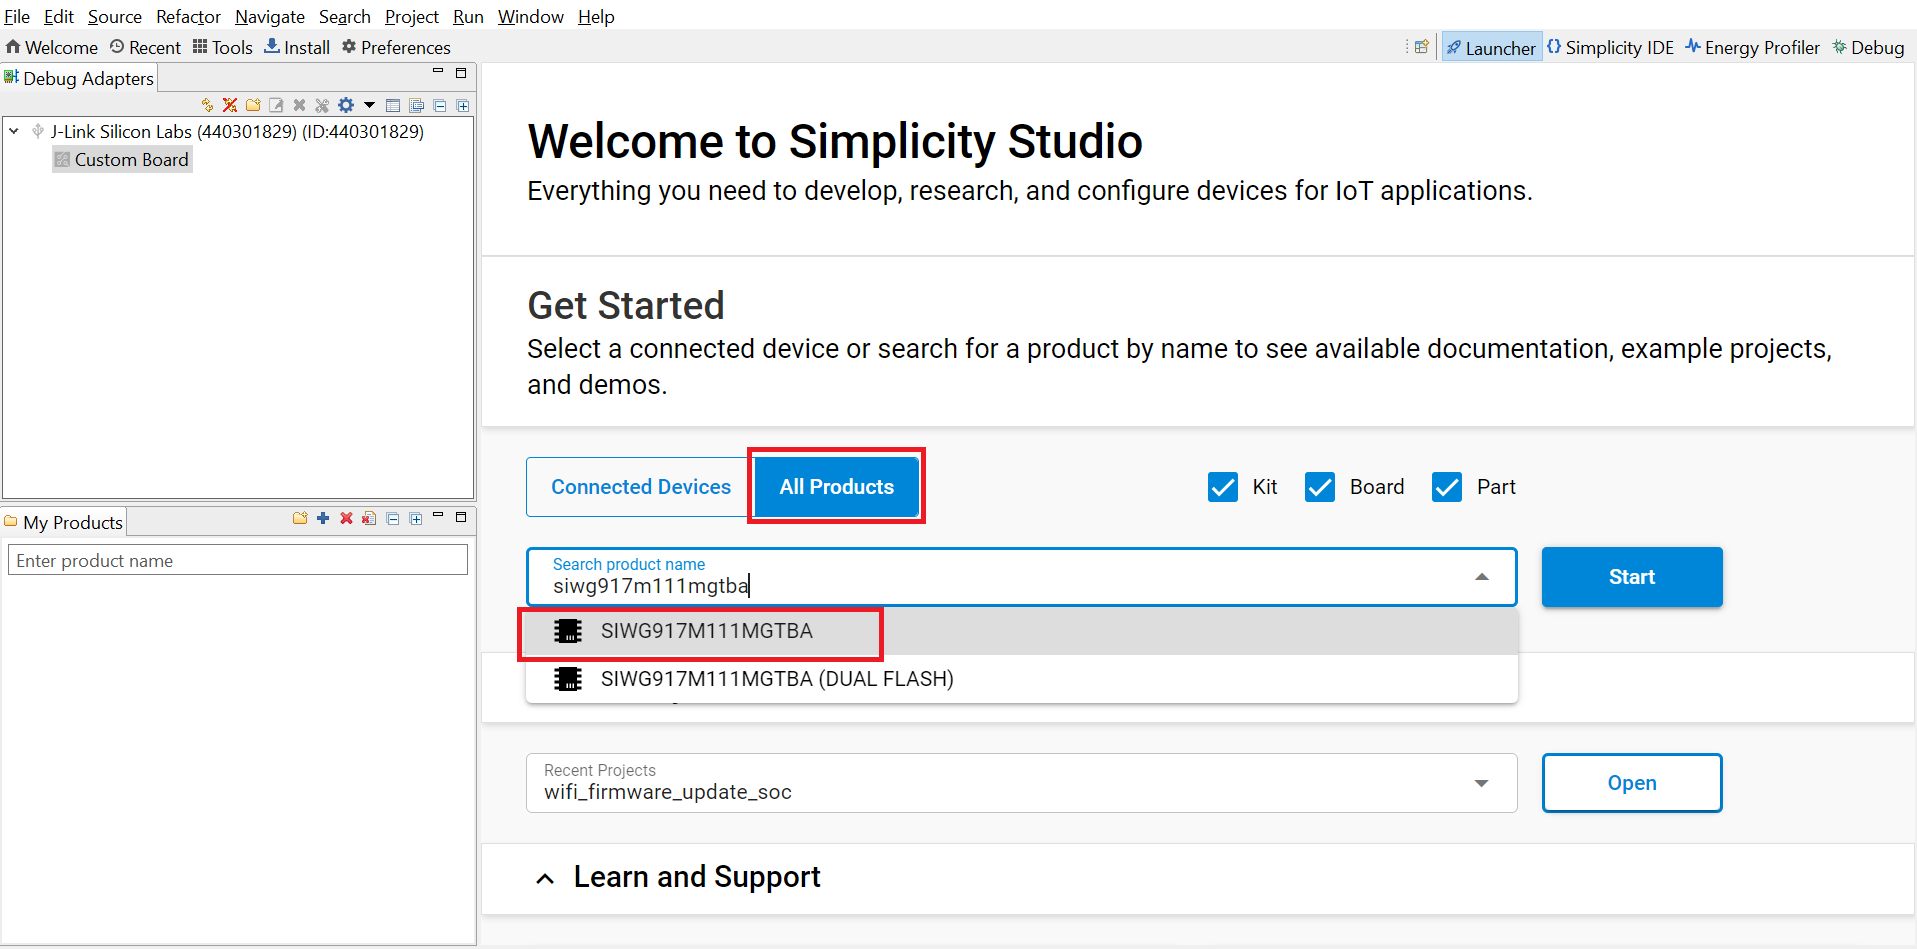1917x949 pixels.
Task: Click the blue gear icon in Debug Adapters
Action: coord(346,105)
